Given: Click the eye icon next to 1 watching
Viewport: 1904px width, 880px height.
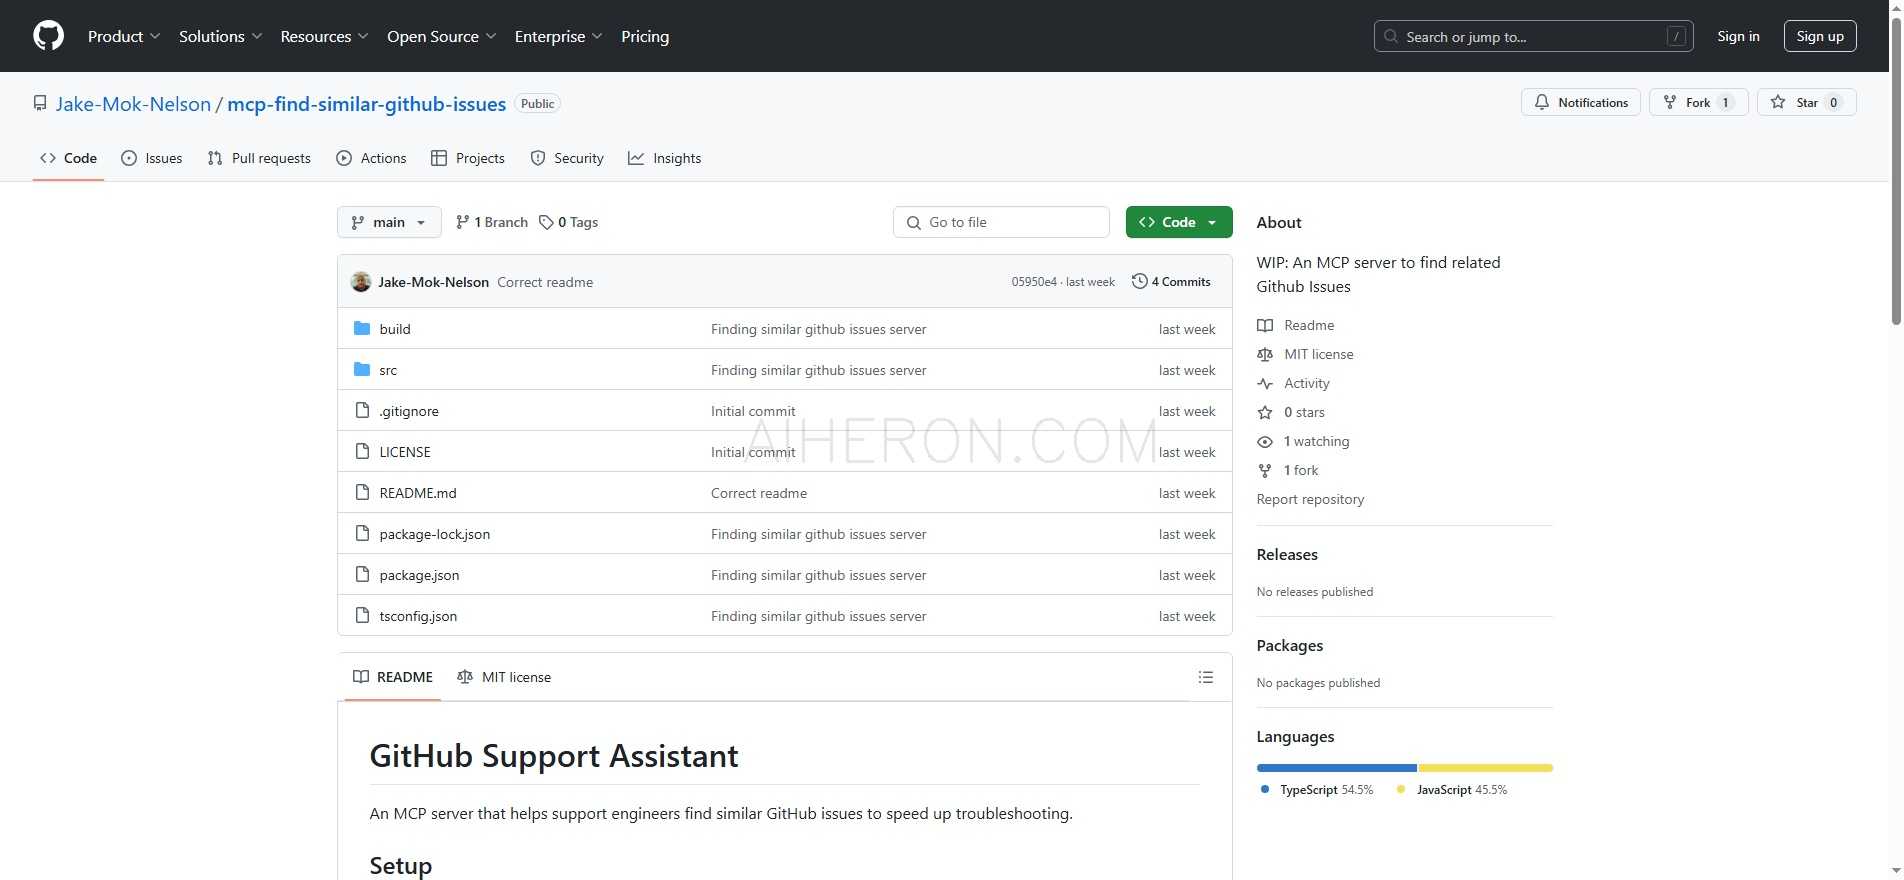Looking at the screenshot, I should click(x=1265, y=441).
